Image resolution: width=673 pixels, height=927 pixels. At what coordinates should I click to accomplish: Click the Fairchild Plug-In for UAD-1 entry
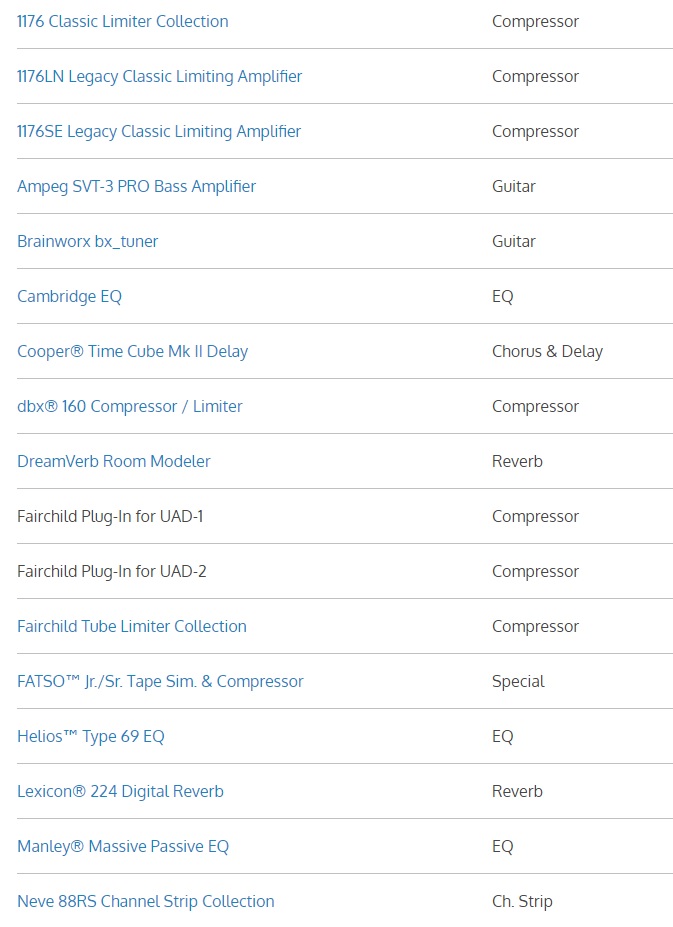tap(110, 516)
